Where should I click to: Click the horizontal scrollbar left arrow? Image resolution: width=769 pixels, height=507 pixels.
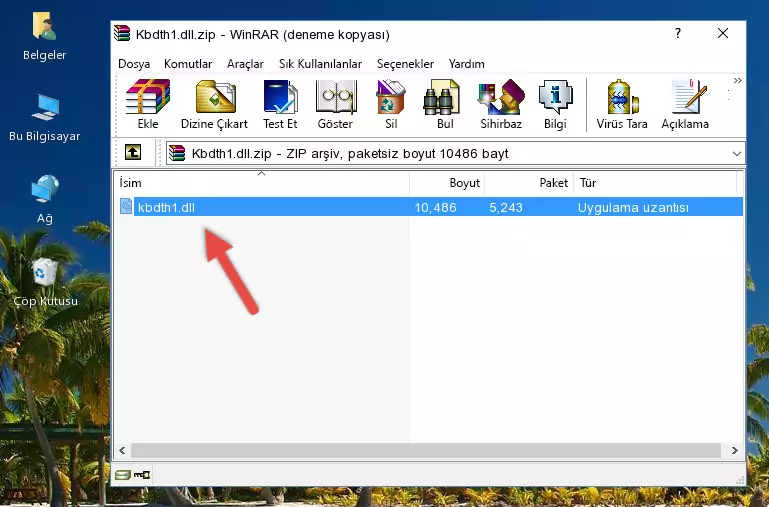[x=123, y=450]
